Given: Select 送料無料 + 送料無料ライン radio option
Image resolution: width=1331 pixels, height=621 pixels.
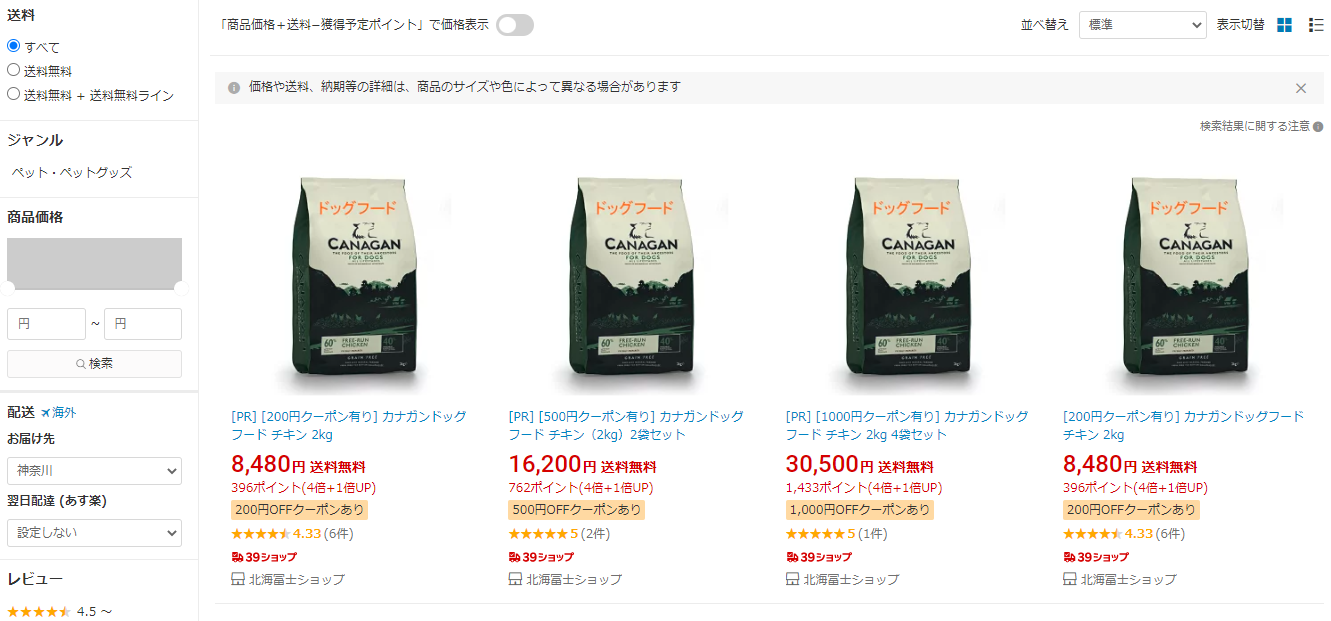Looking at the screenshot, I should pyautogui.click(x=14, y=94).
